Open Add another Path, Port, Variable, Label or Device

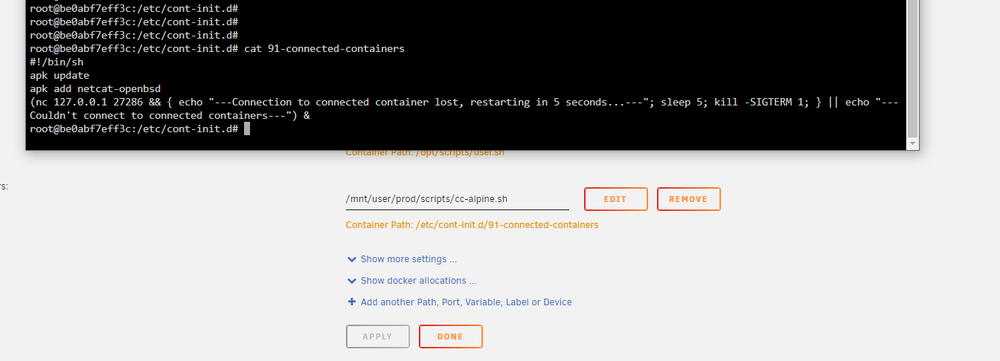pos(460,302)
